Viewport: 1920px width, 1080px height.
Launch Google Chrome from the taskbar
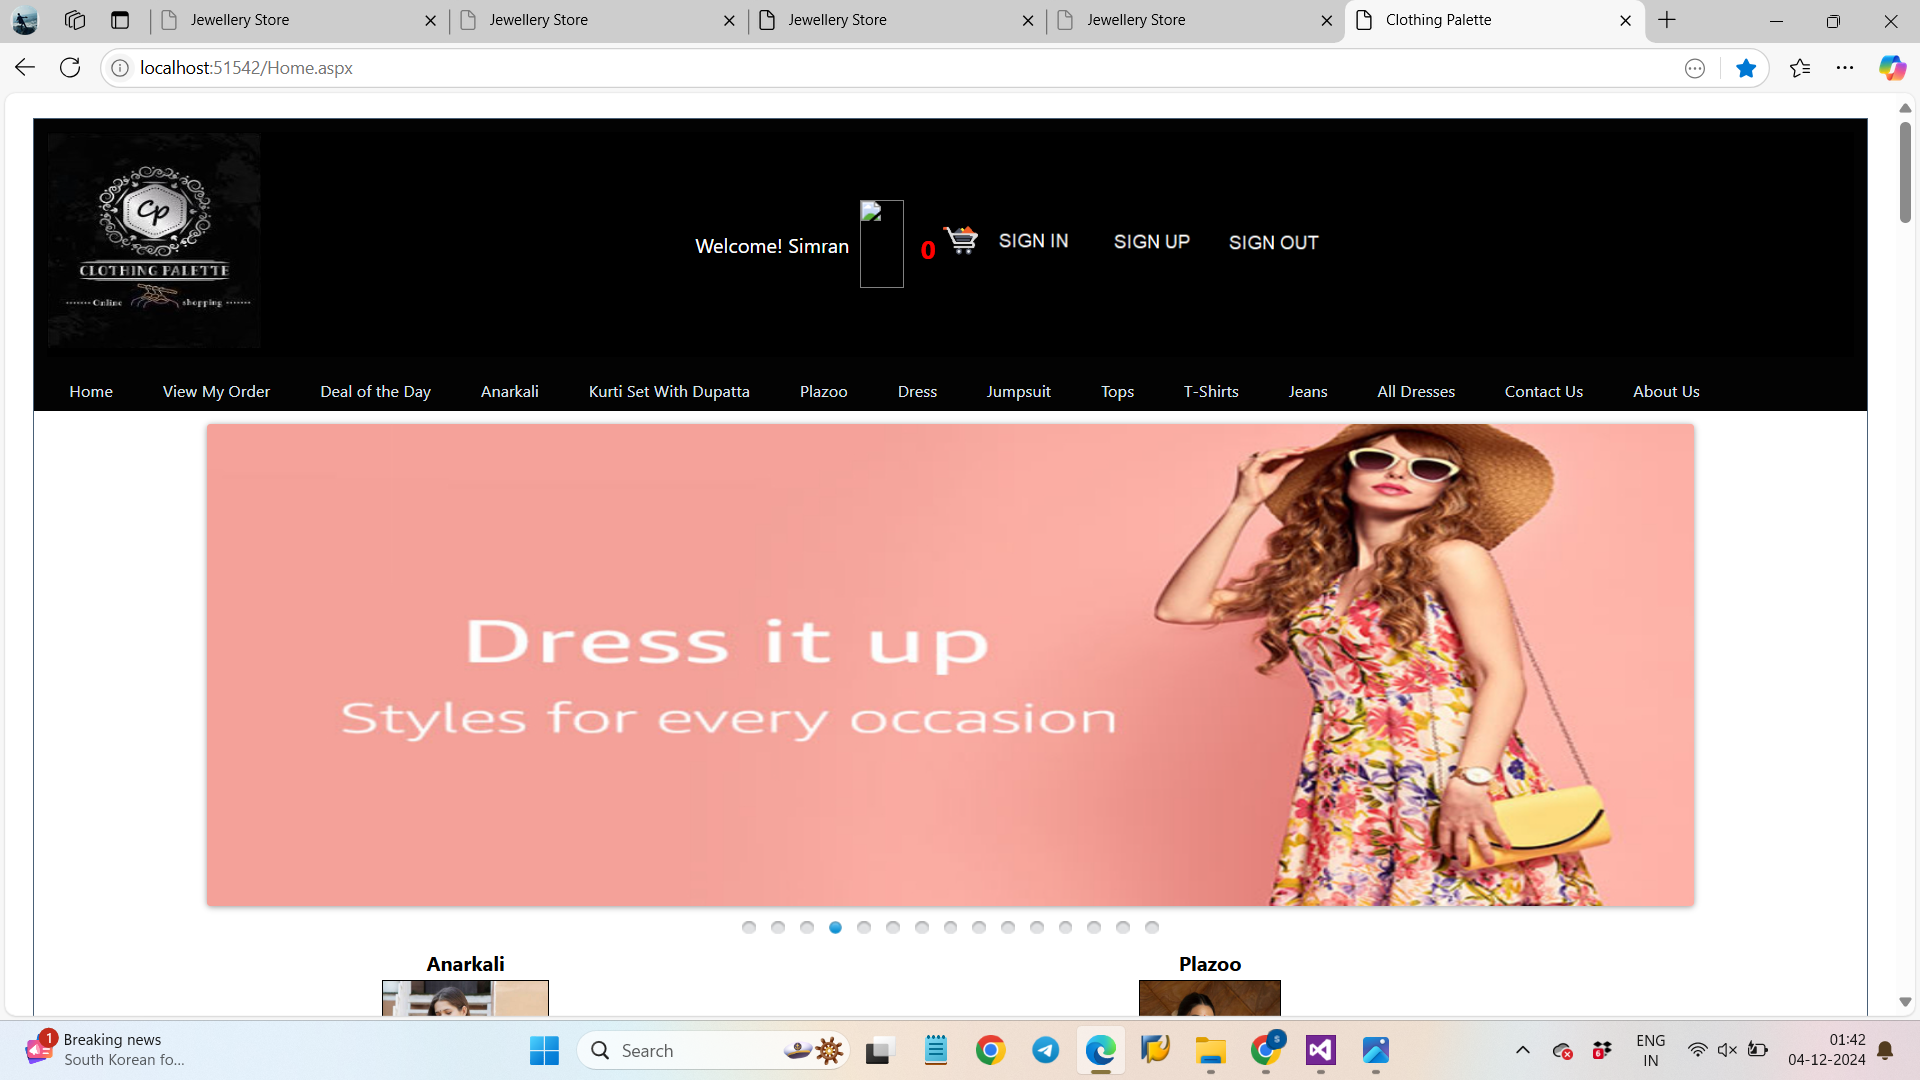click(x=990, y=1050)
